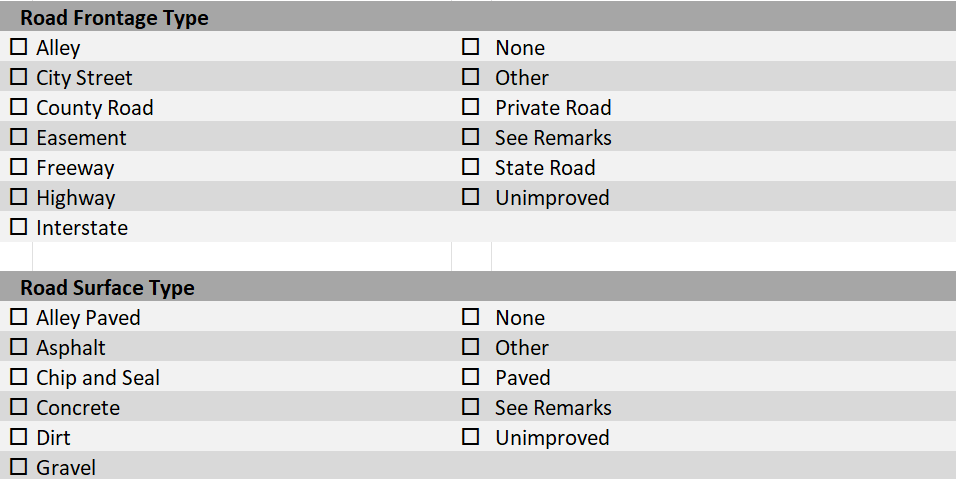Select the State Road checkbox
The width and height of the screenshot is (956, 479).
point(471,166)
